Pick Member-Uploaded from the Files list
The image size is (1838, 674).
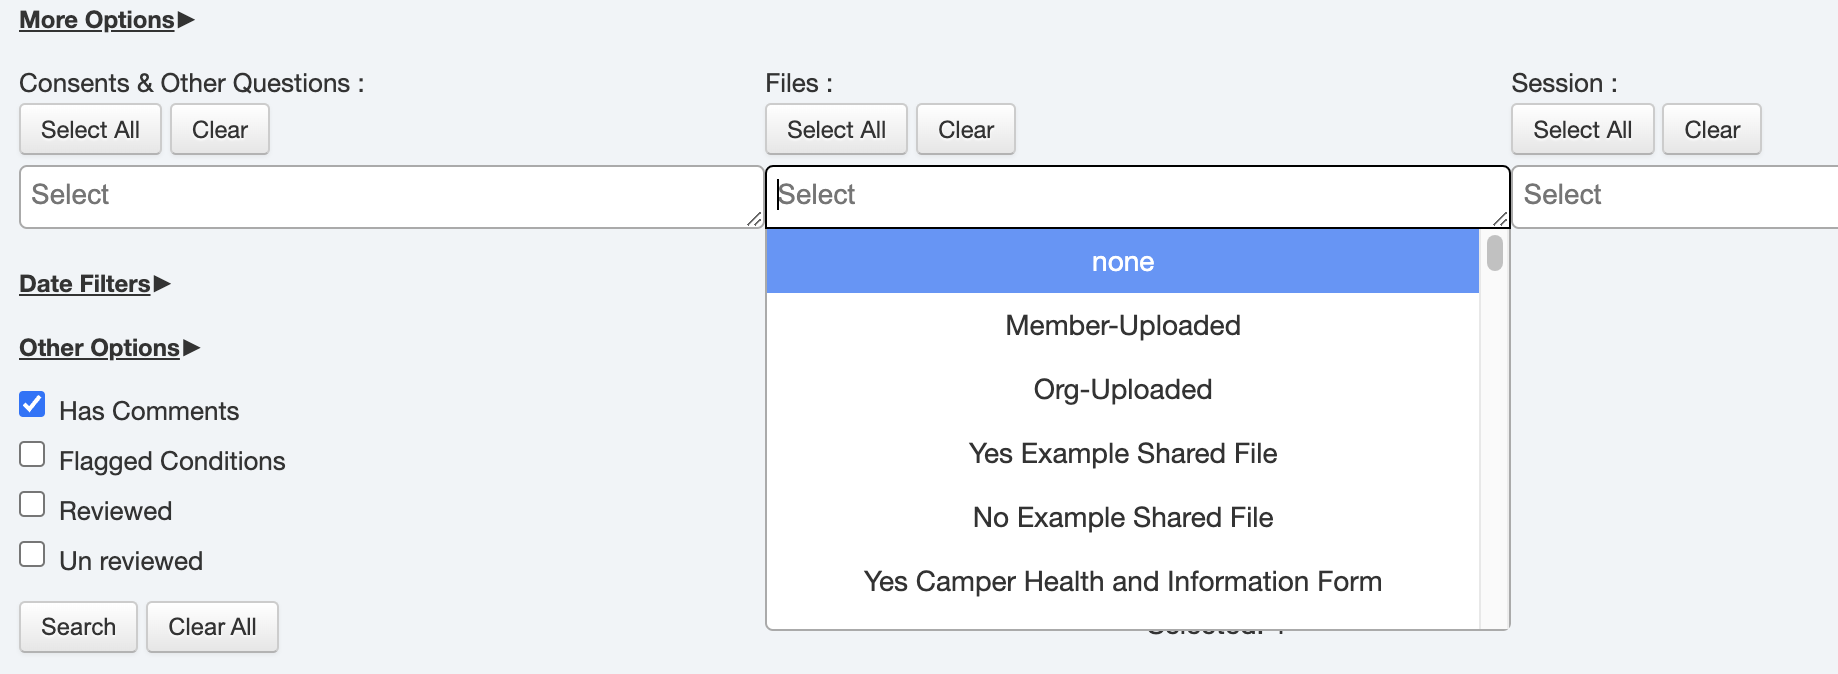point(1122,326)
